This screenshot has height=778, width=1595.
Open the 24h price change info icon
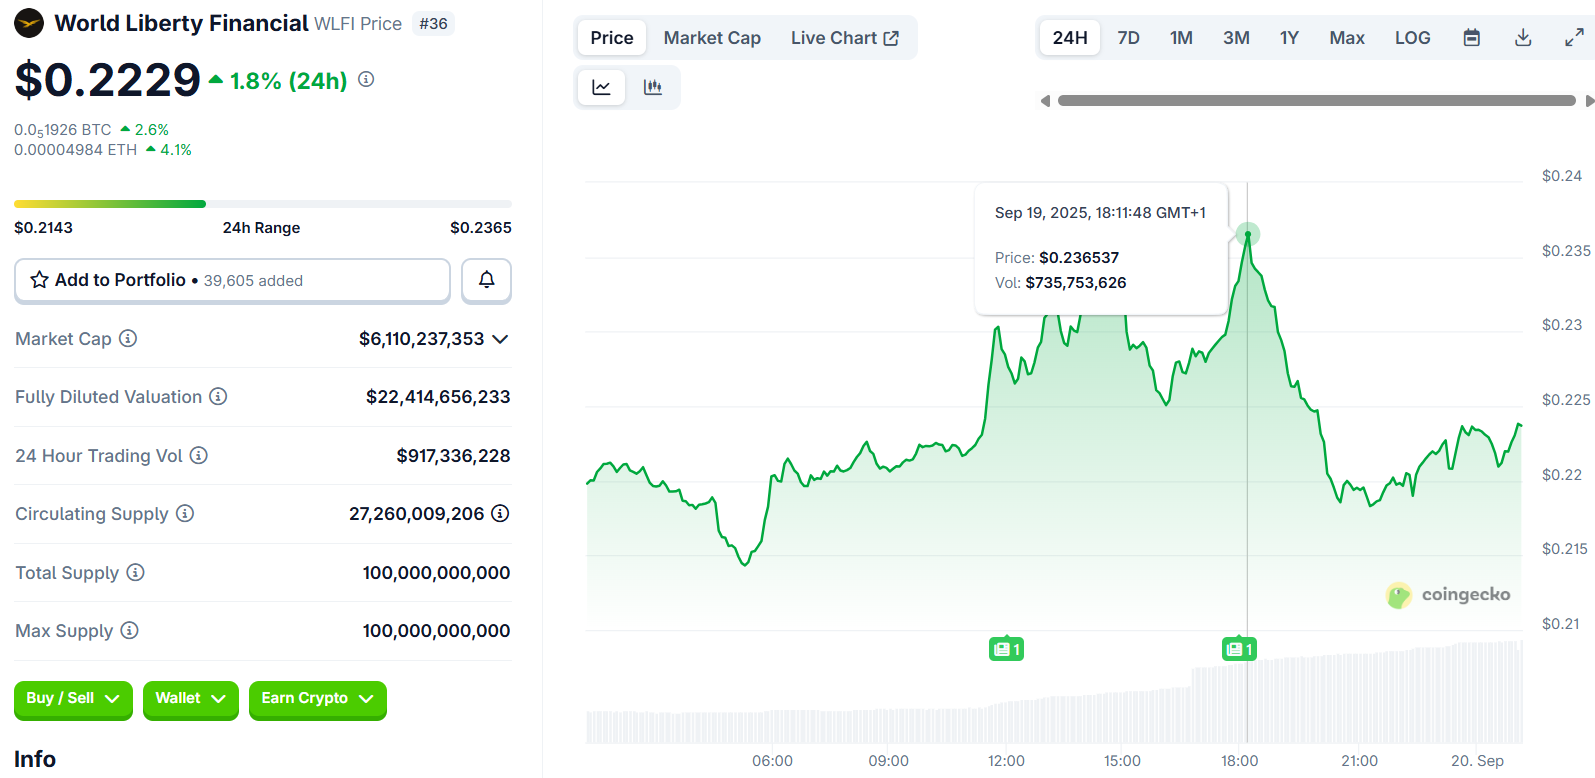pyautogui.click(x=366, y=79)
